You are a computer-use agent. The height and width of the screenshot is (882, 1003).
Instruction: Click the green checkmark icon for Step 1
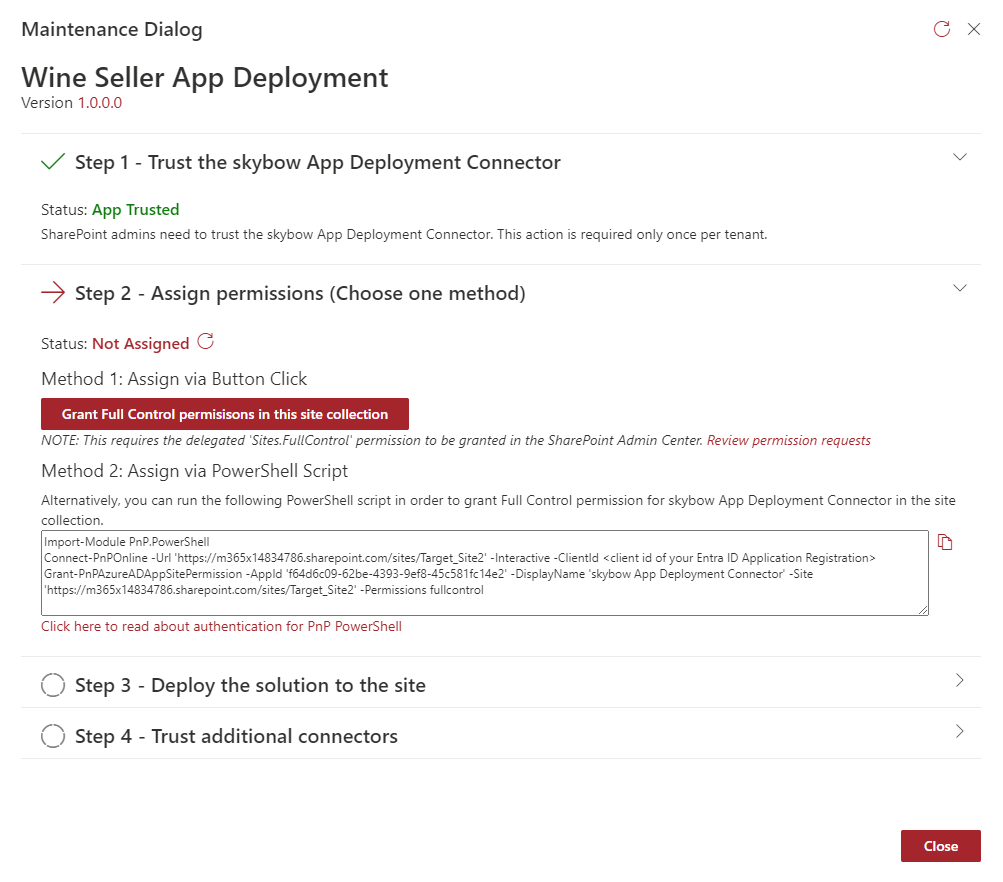(52, 162)
